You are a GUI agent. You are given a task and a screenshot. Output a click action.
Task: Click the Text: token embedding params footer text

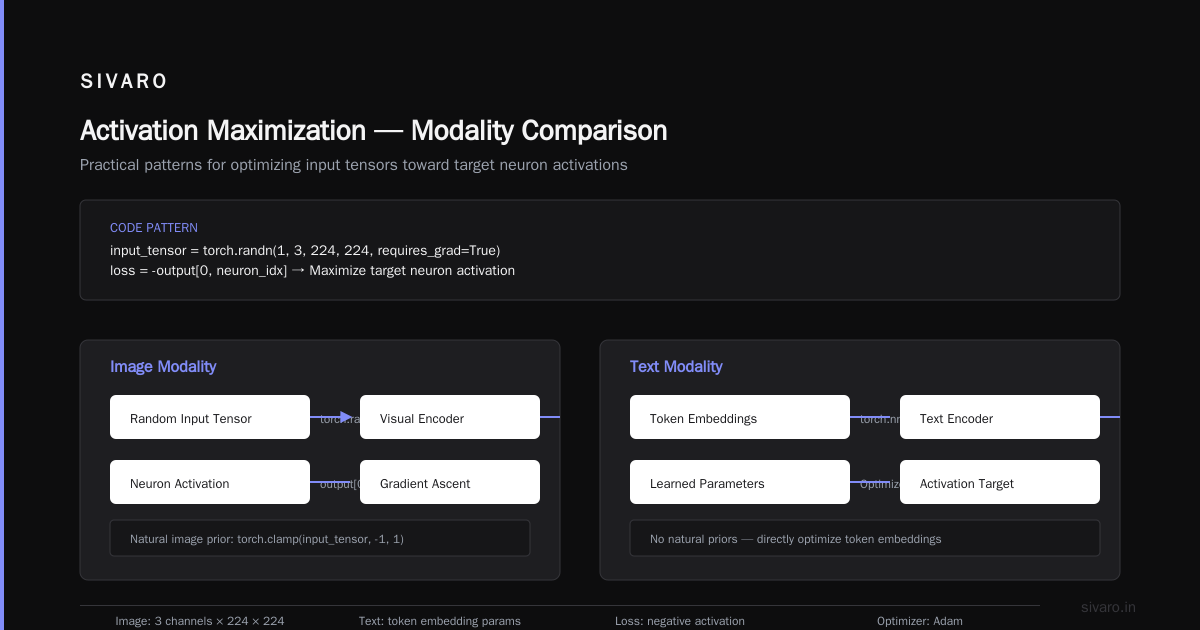(440, 621)
